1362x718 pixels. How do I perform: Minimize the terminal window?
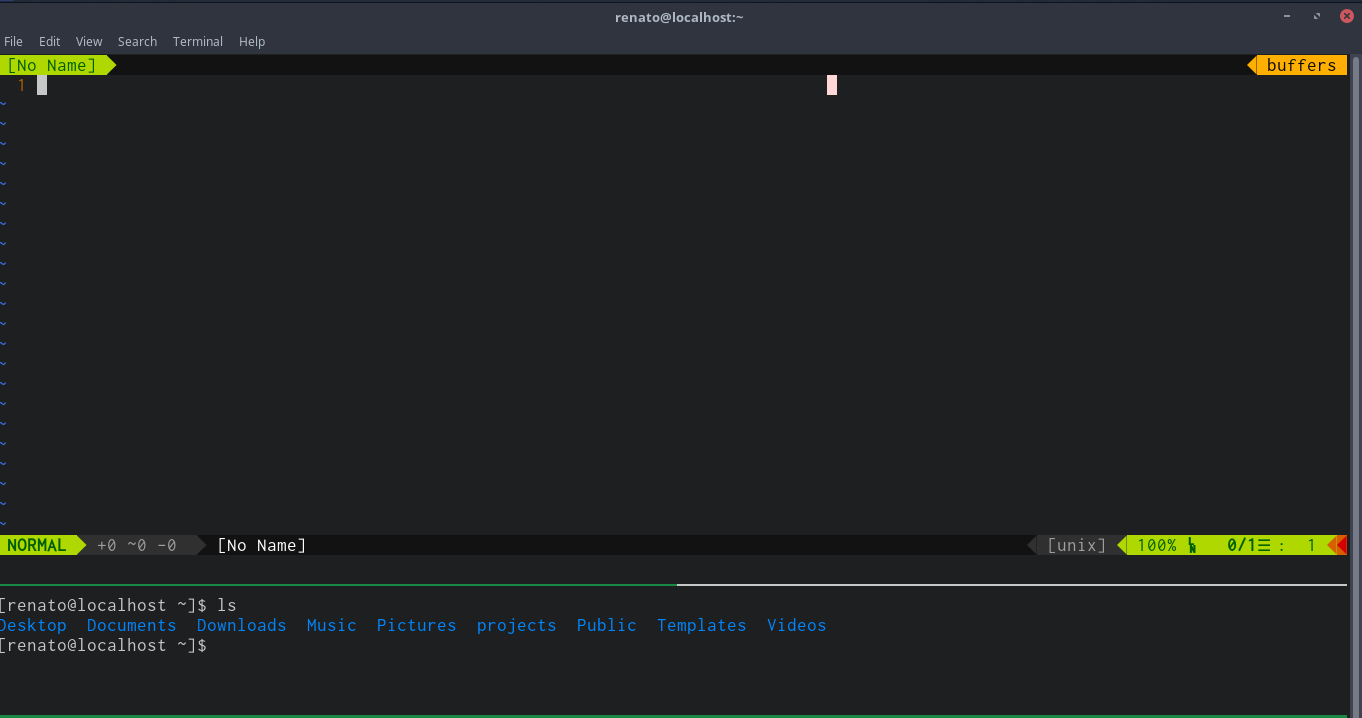1289,16
